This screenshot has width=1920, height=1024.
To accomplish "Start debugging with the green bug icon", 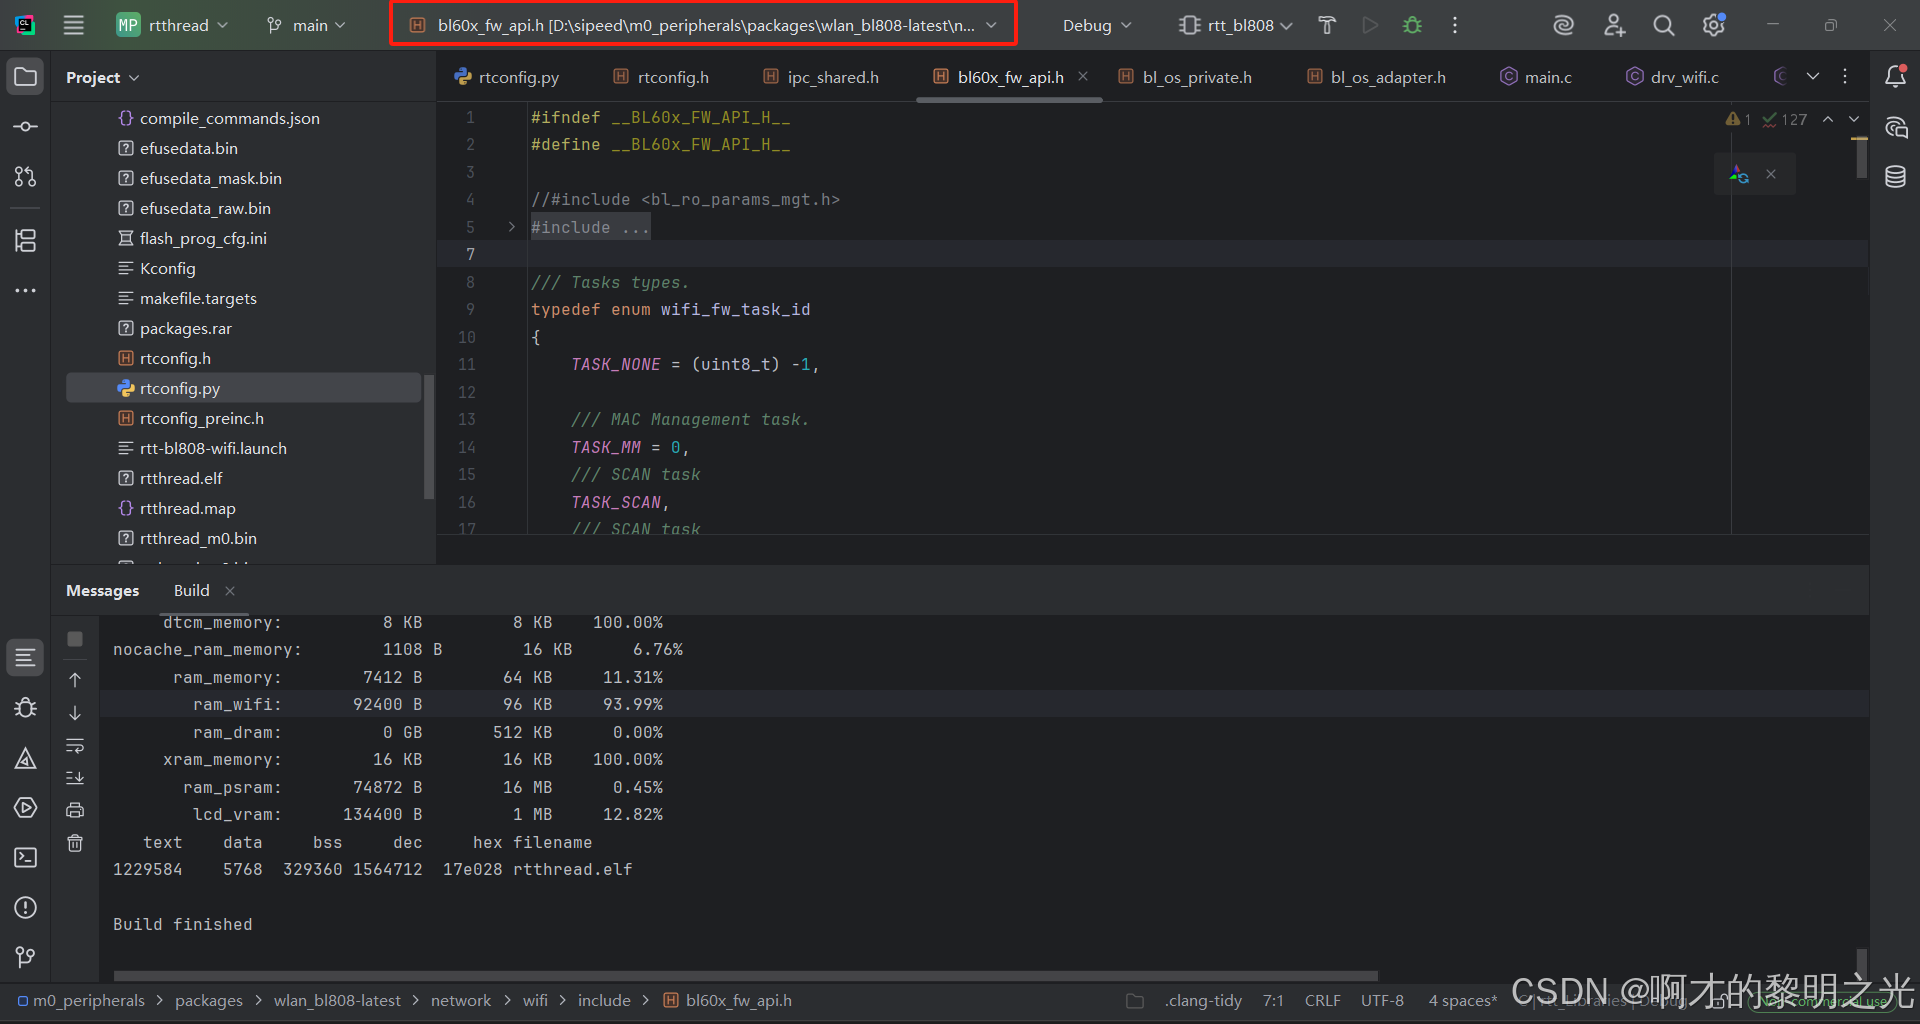I will tap(1412, 25).
